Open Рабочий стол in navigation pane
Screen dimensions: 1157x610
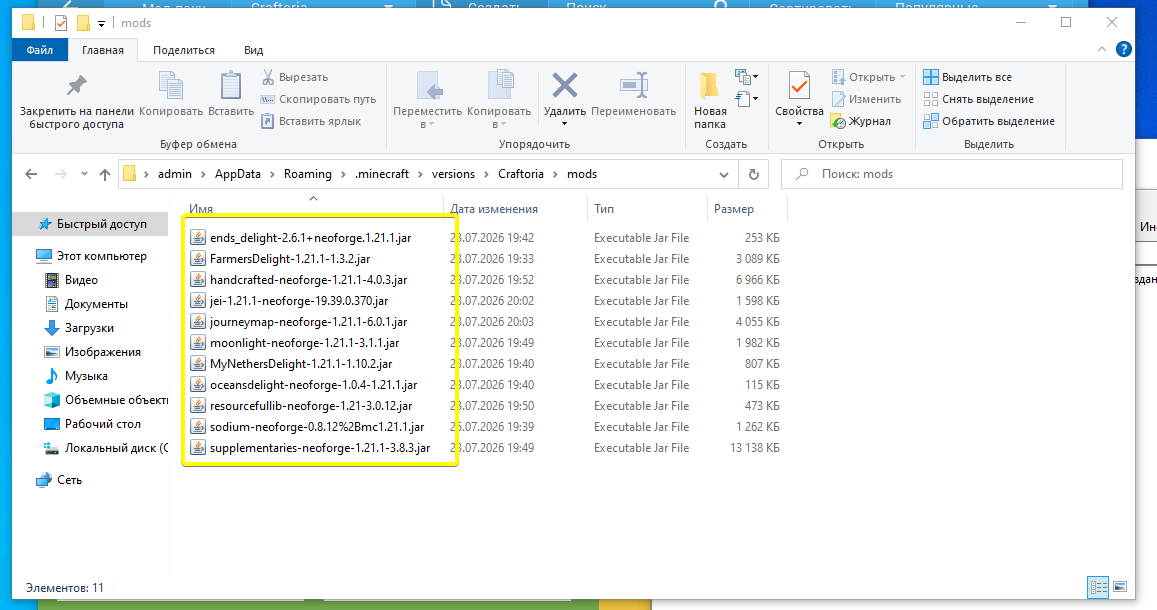pyautogui.click(x=93, y=424)
